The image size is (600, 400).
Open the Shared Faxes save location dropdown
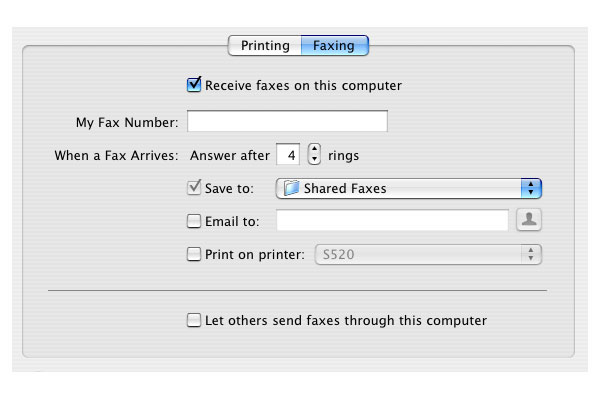408,188
